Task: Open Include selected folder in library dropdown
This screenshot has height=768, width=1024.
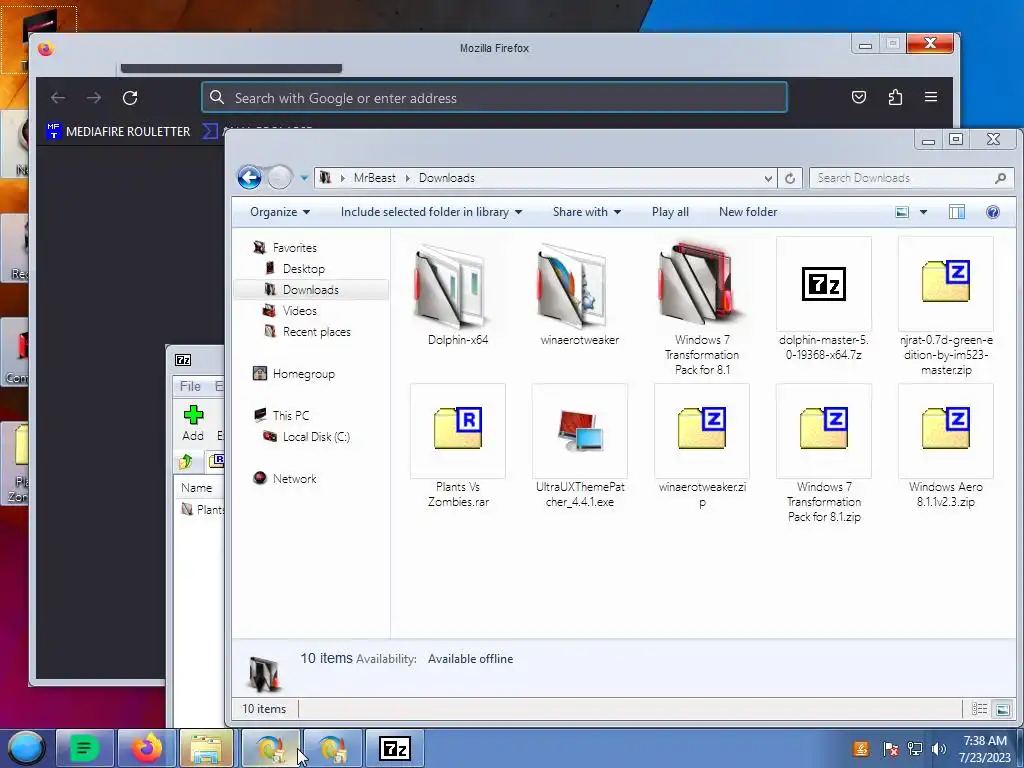Action: [431, 212]
